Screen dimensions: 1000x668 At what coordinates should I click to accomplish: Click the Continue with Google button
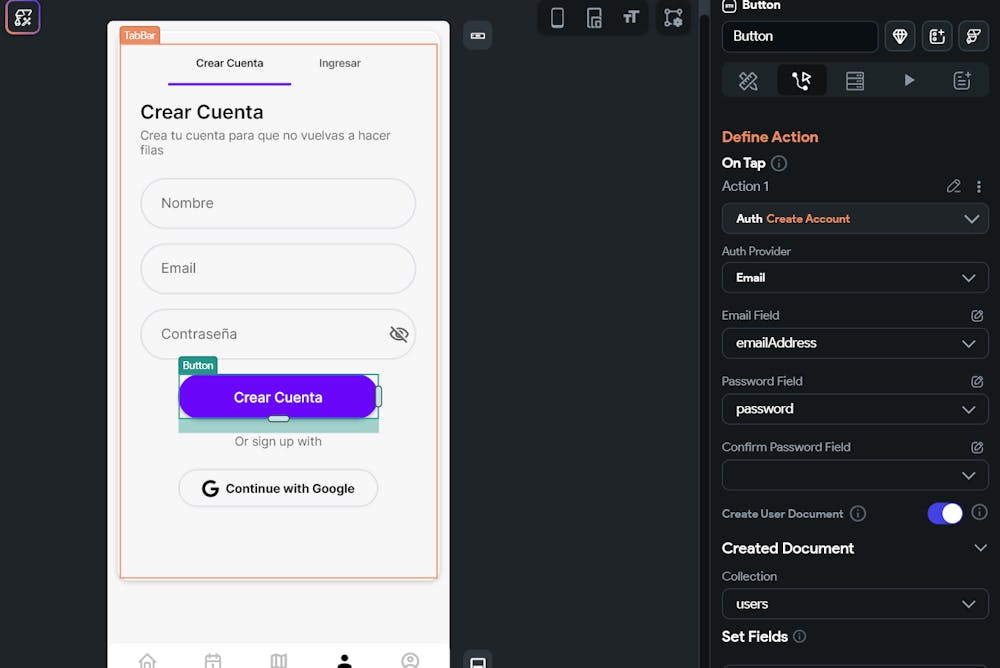pos(278,489)
